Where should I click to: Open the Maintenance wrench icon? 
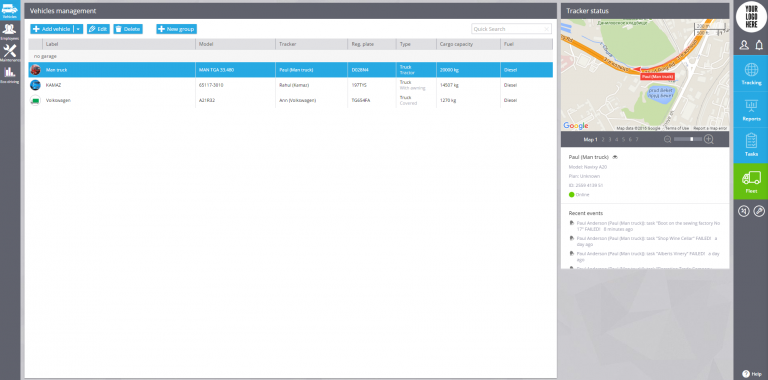(10, 52)
